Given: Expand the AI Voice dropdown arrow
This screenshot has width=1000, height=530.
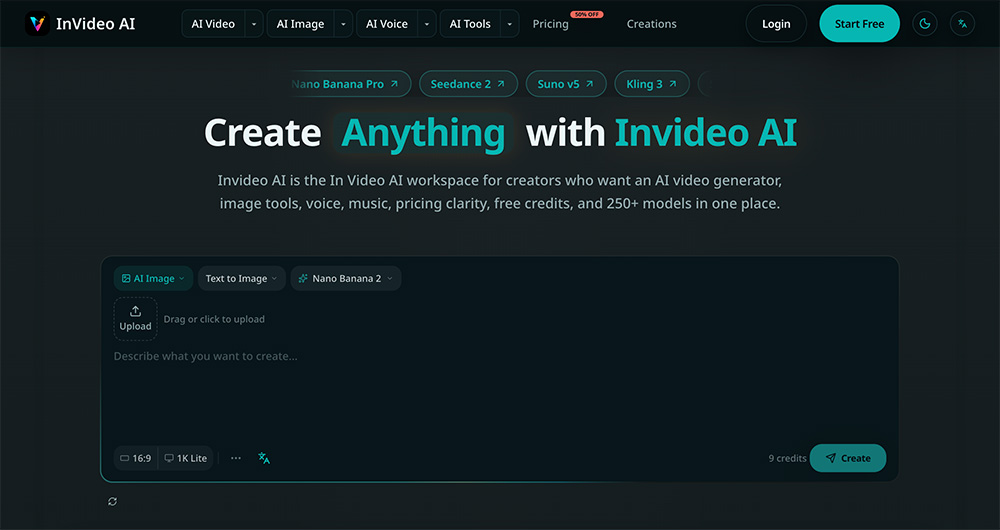Looking at the screenshot, I should [x=427, y=24].
